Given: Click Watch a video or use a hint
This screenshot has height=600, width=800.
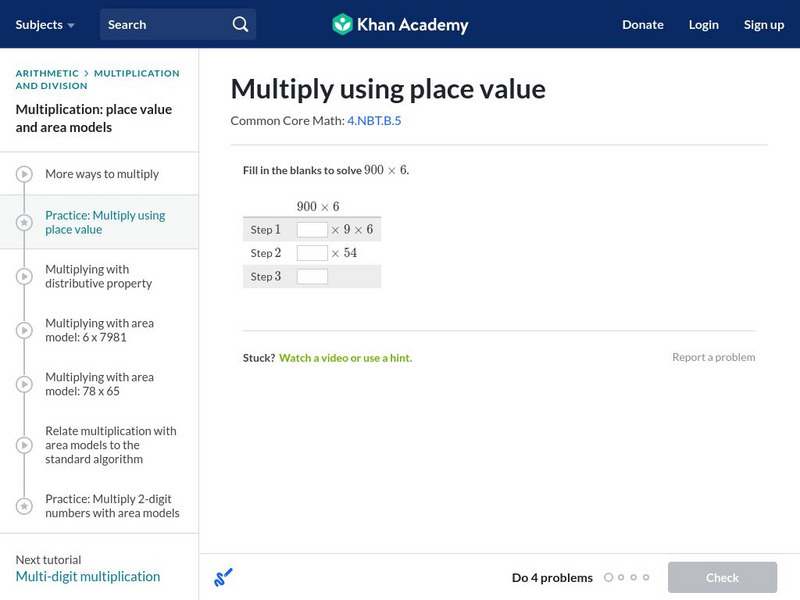Looking at the screenshot, I should pyautogui.click(x=346, y=357).
